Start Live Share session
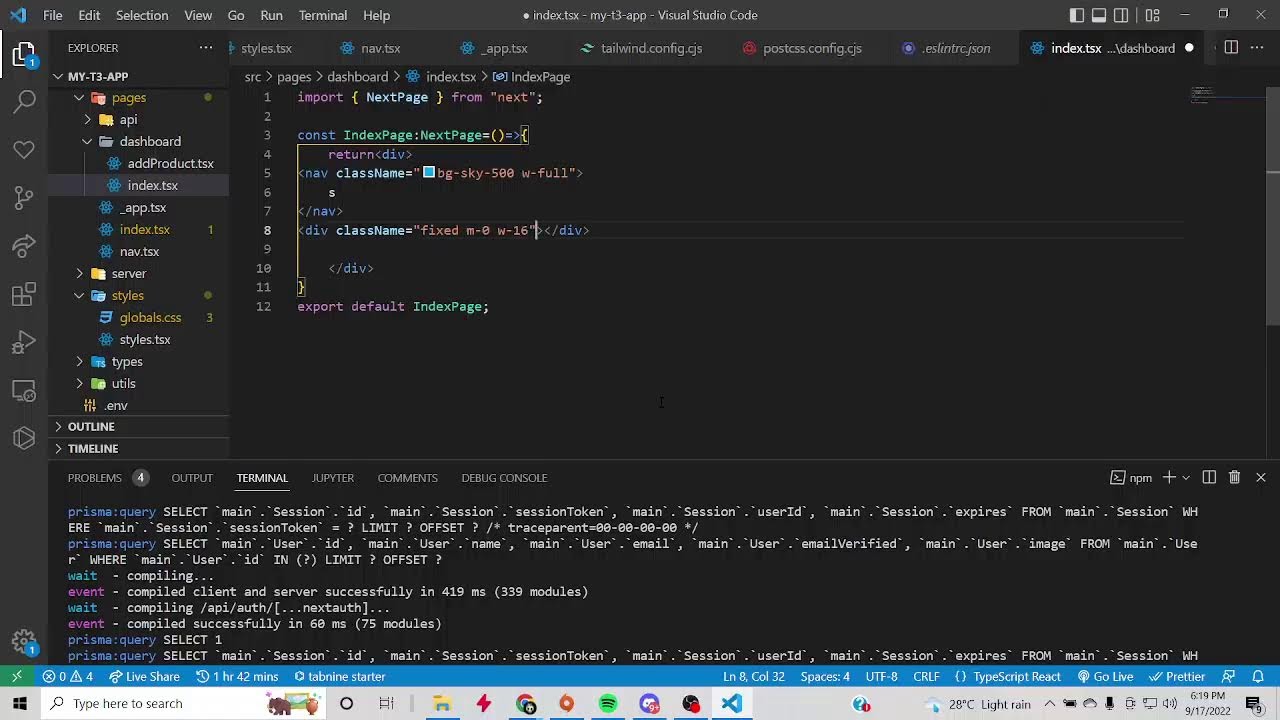 (145, 676)
